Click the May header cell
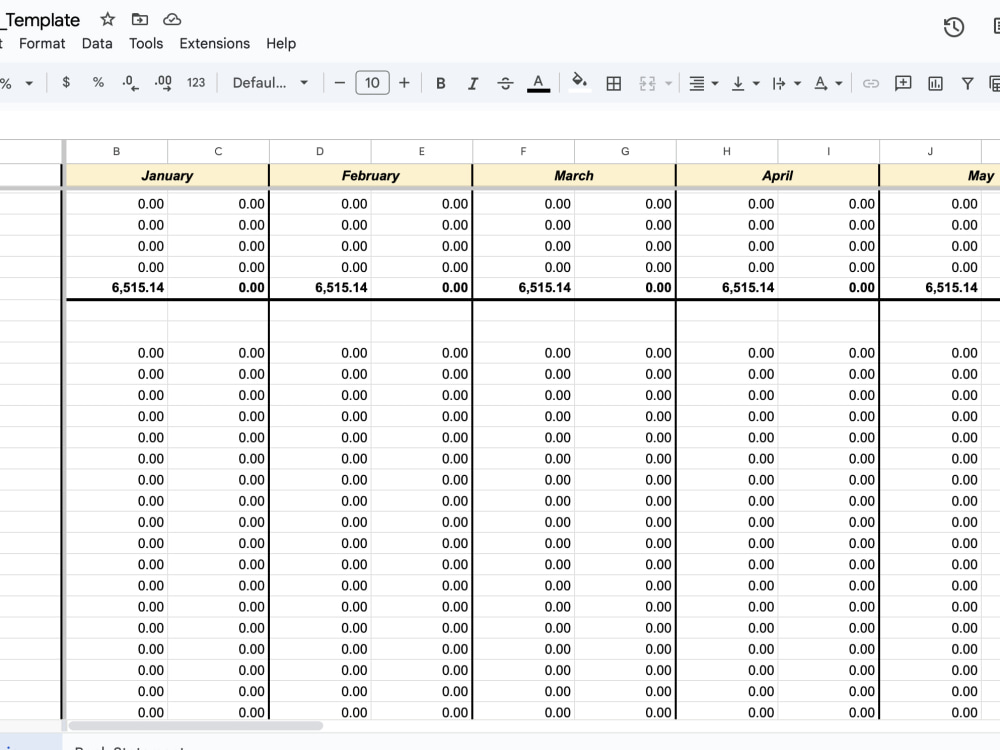 (x=940, y=175)
